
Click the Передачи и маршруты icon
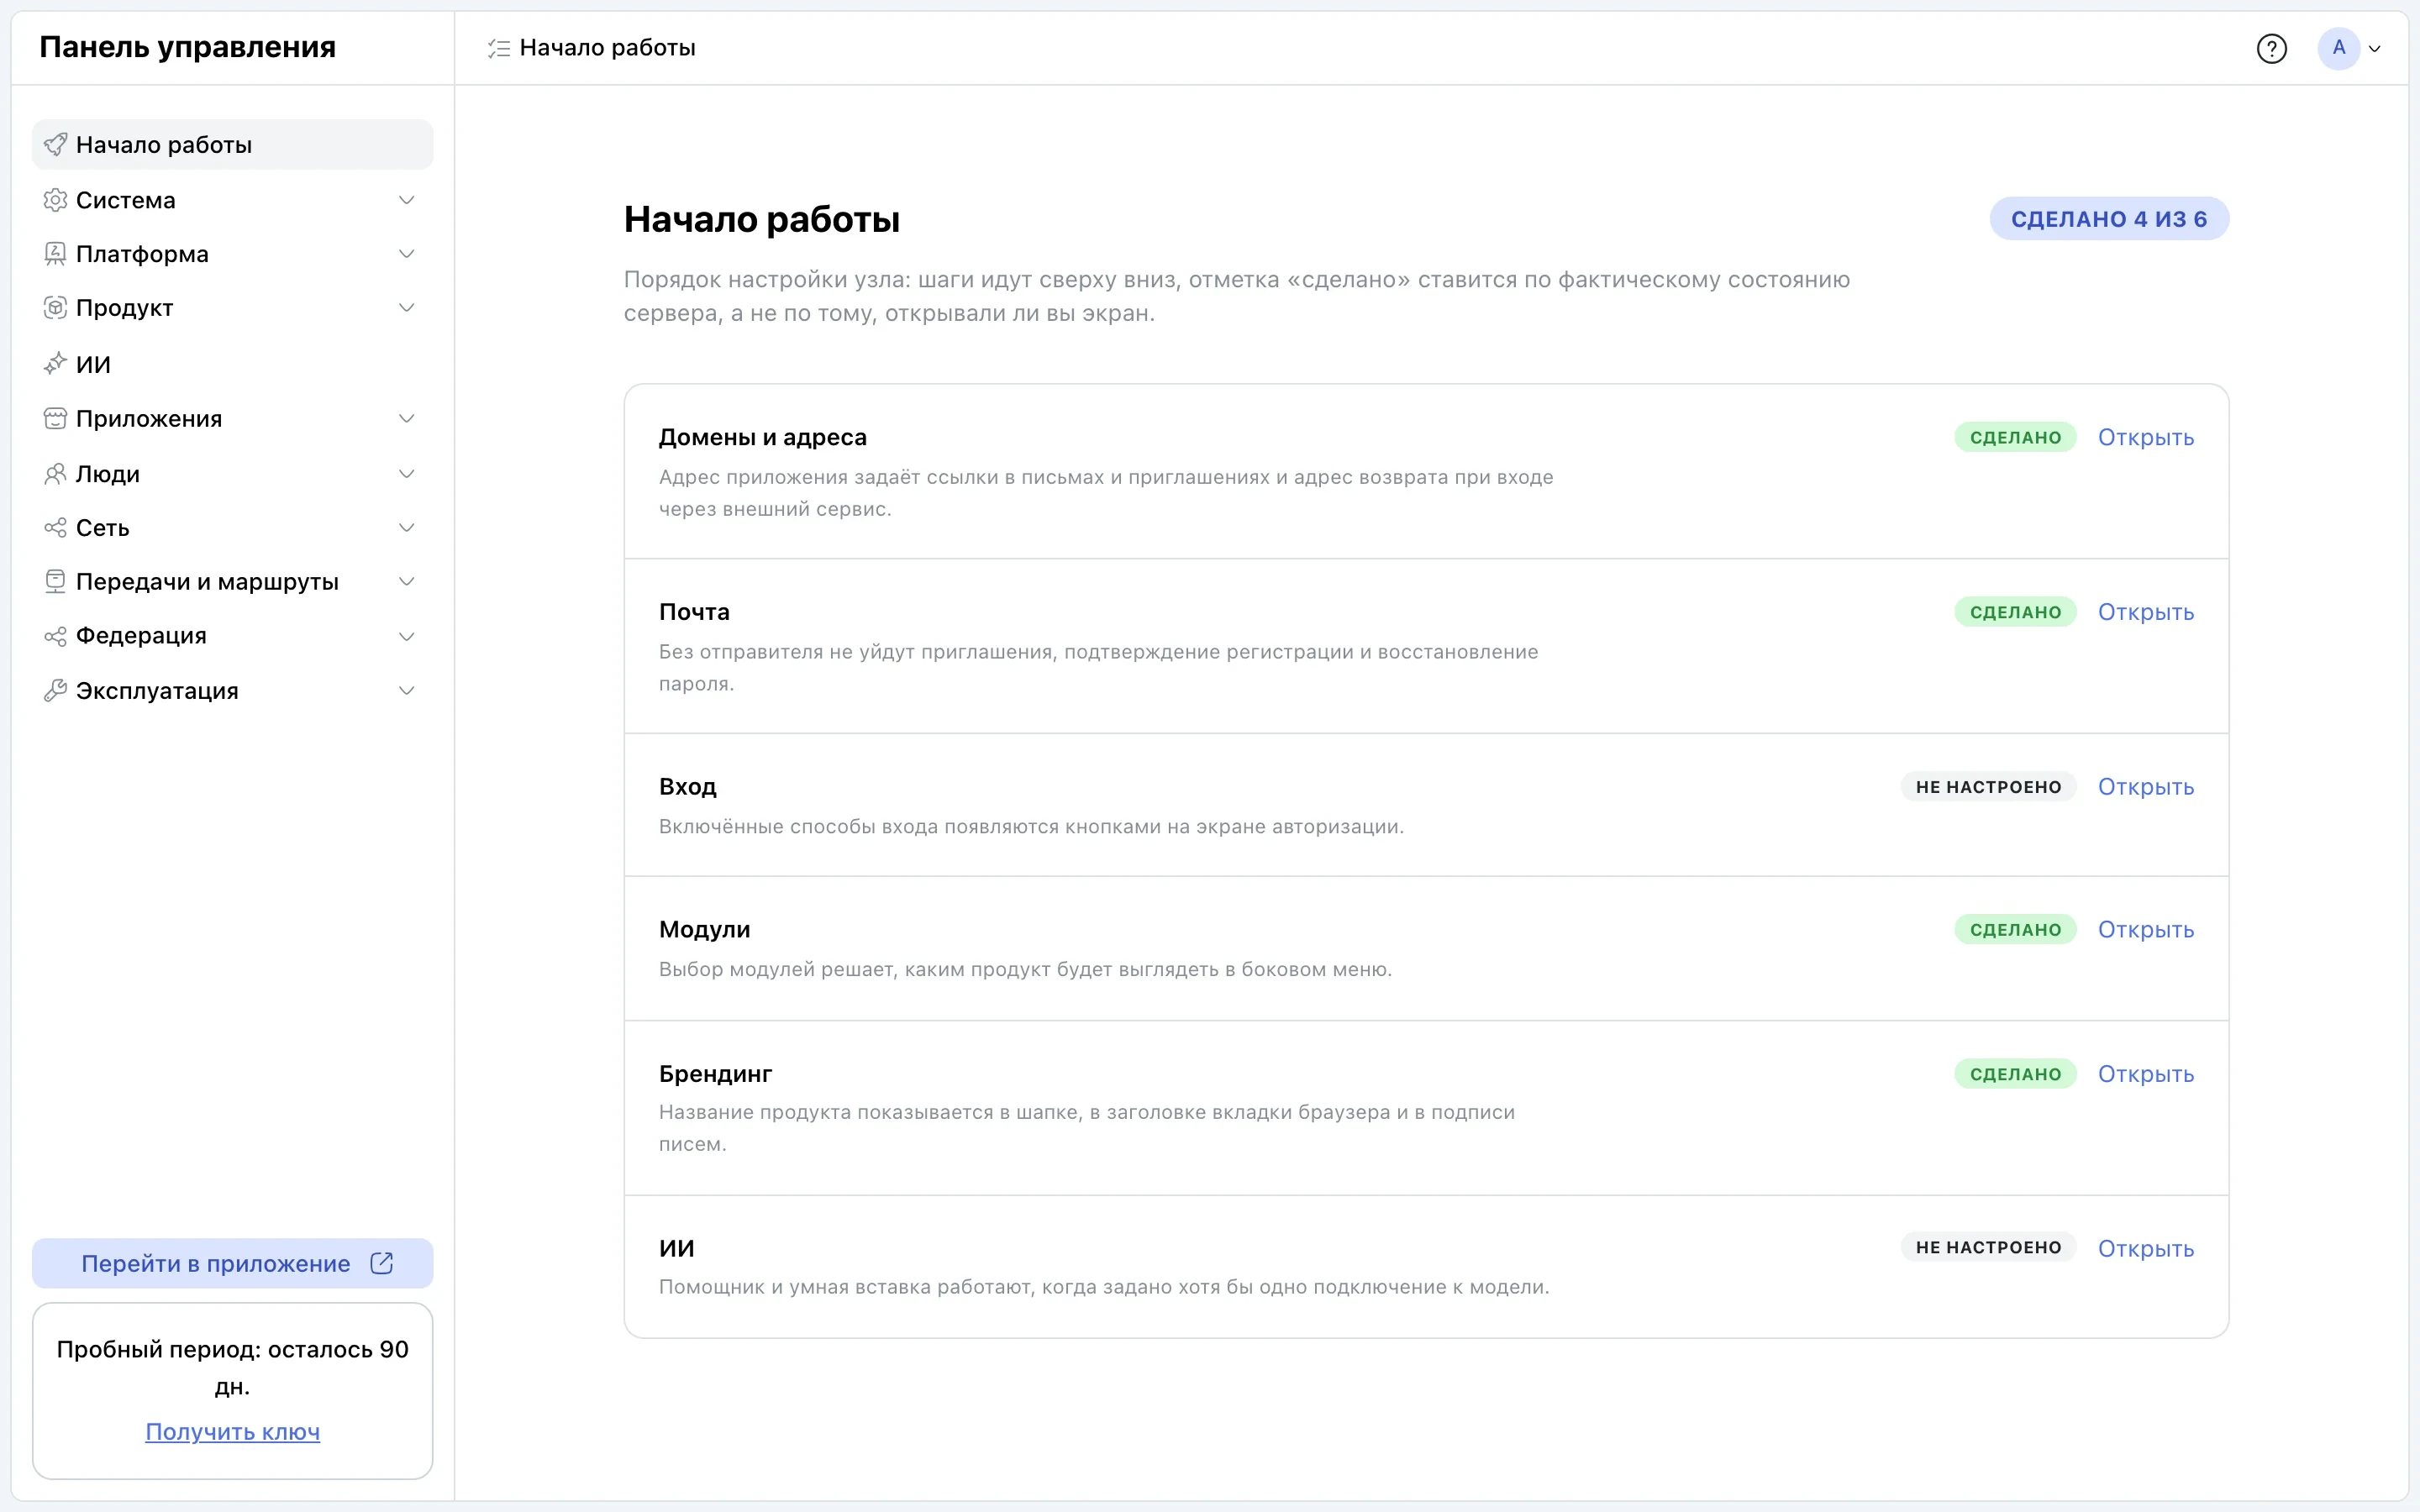[55, 581]
